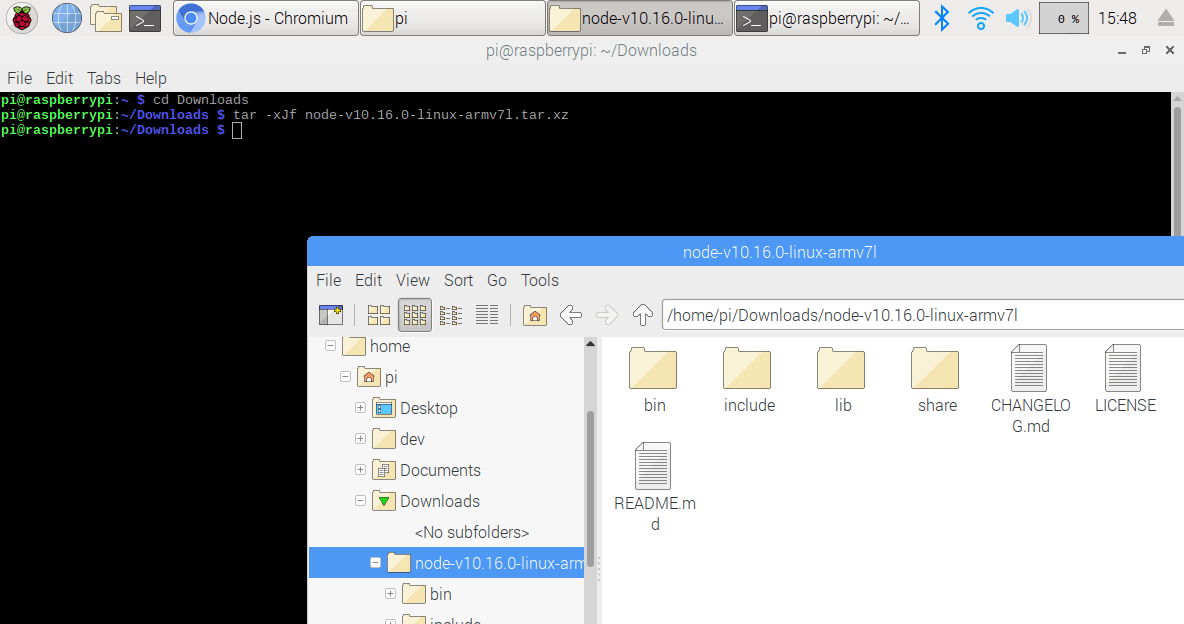
Task: Select pi in the folder tree
Action: point(391,378)
